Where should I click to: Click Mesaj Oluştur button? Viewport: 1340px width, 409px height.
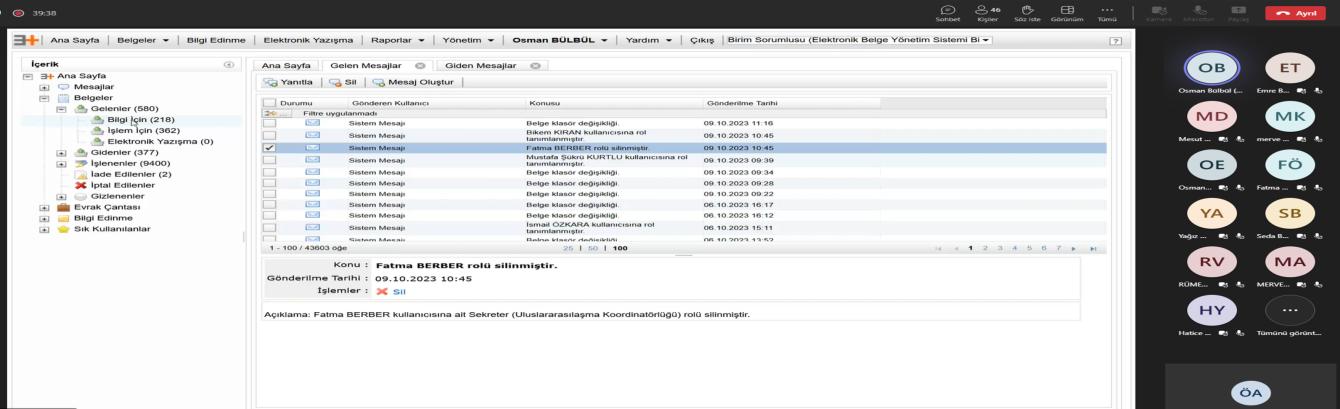[413, 82]
